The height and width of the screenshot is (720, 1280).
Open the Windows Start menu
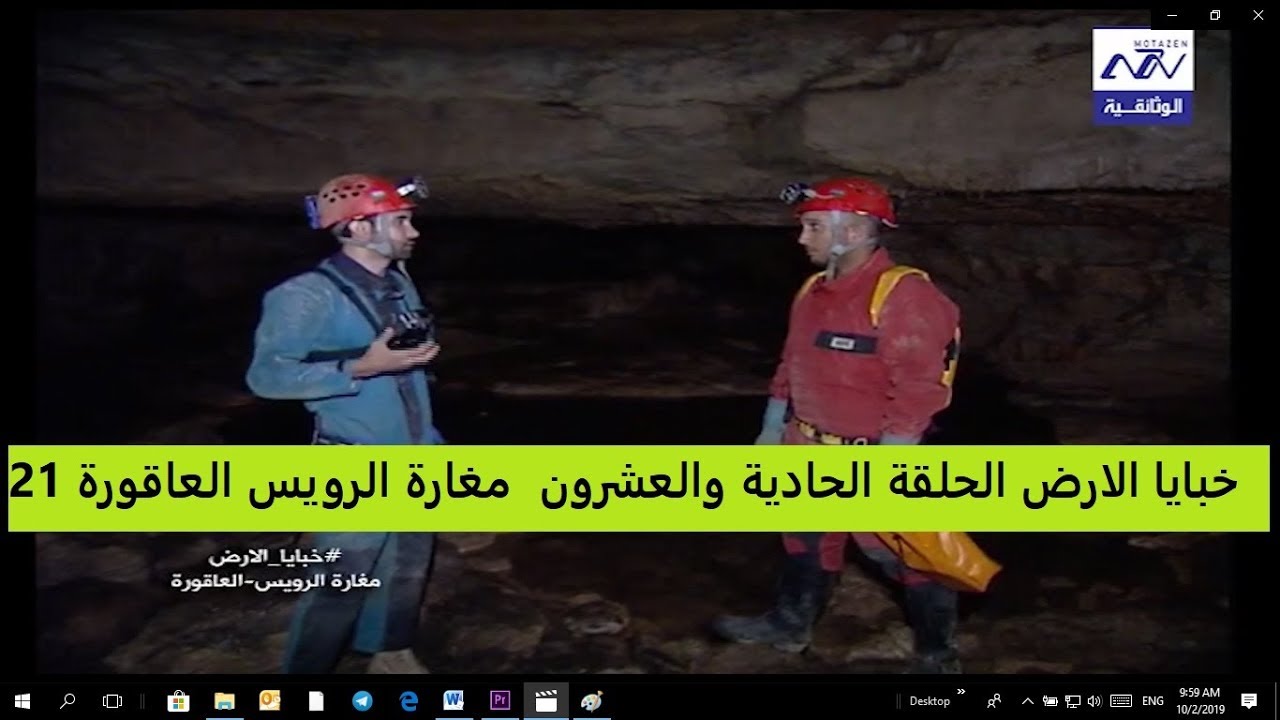pos(22,701)
